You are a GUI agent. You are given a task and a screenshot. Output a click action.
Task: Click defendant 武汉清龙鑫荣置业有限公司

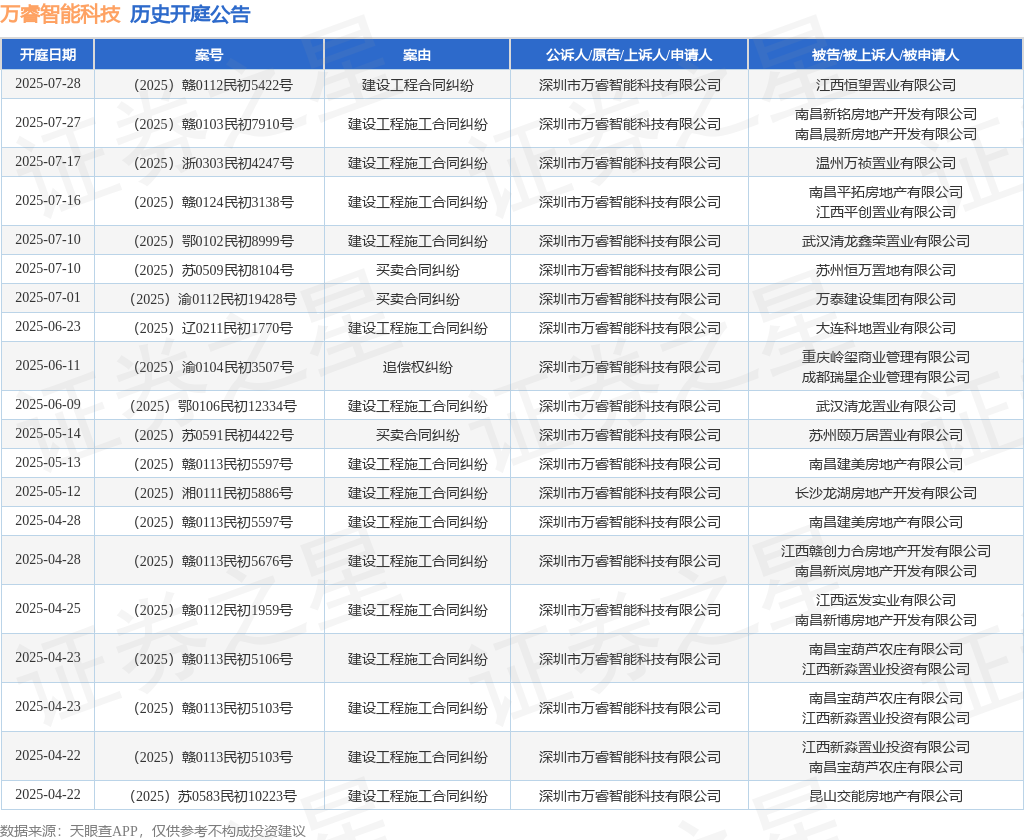point(886,241)
